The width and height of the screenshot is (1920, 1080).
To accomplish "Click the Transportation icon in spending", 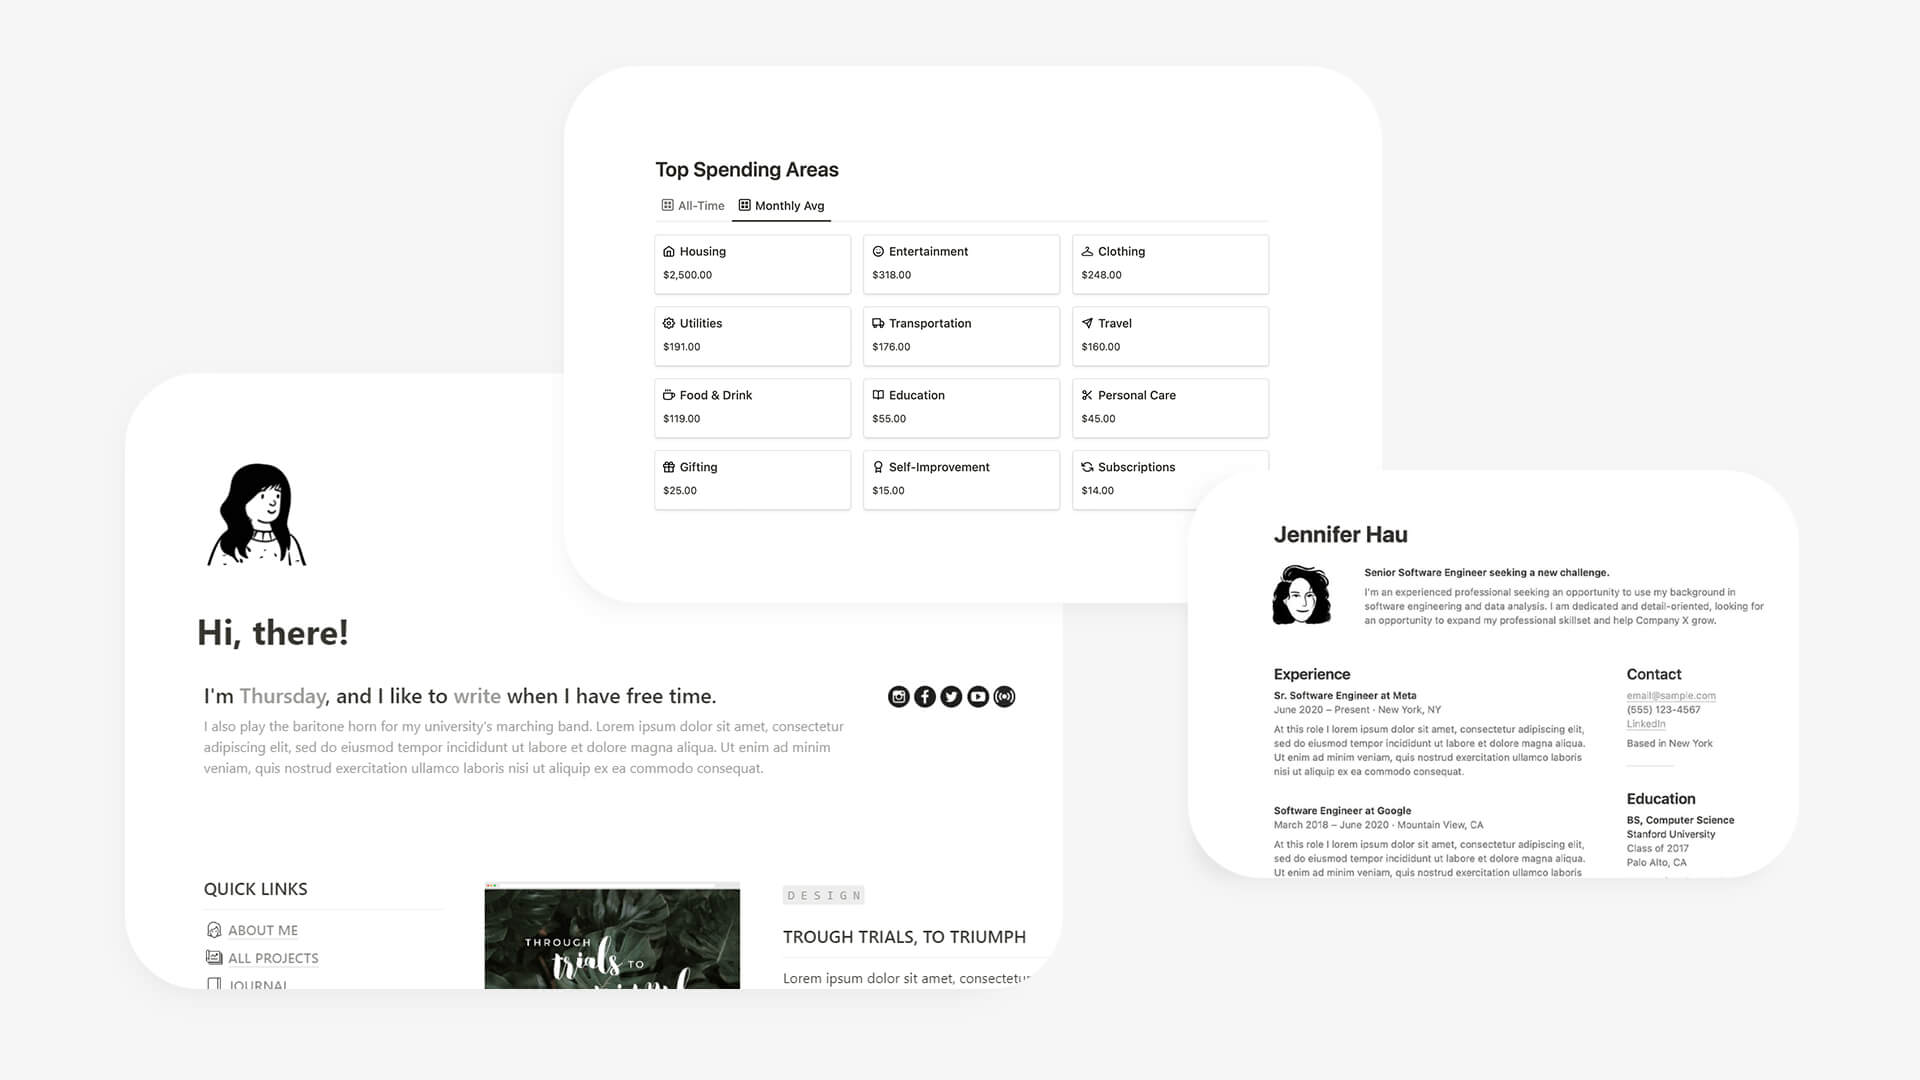I will [877, 323].
